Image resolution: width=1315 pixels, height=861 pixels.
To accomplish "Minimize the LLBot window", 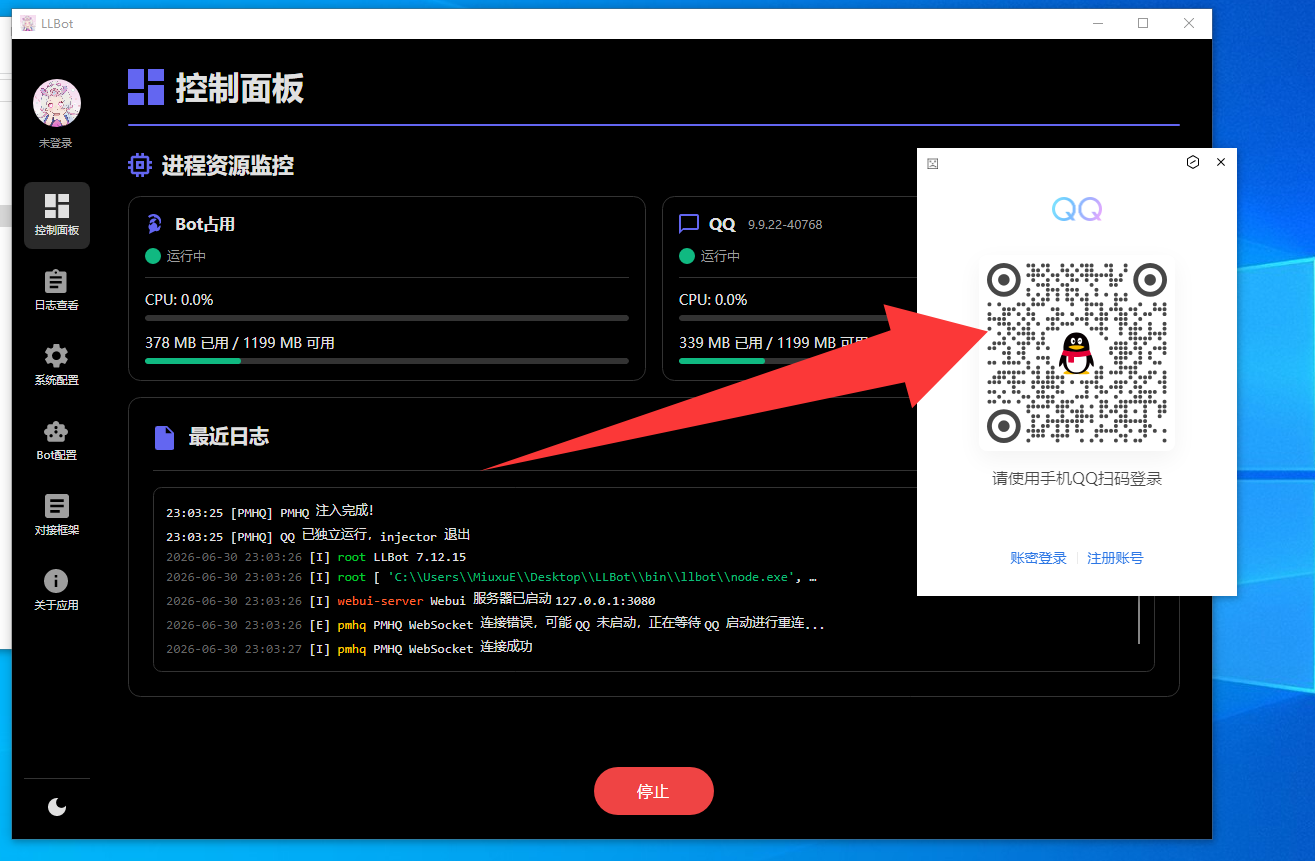I will coord(1097,23).
